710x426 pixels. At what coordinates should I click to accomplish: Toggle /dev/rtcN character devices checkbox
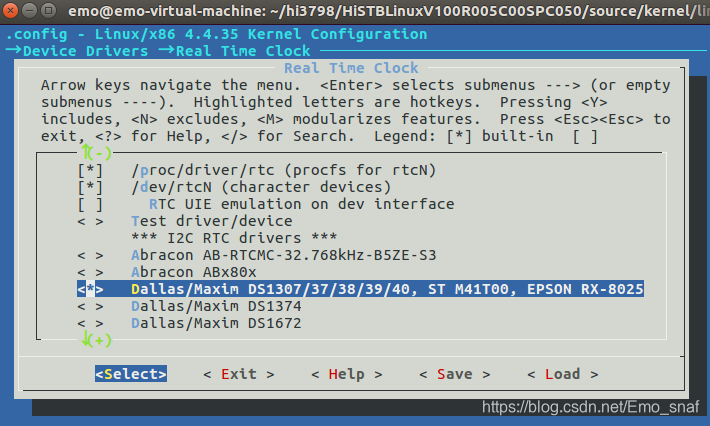coord(90,187)
